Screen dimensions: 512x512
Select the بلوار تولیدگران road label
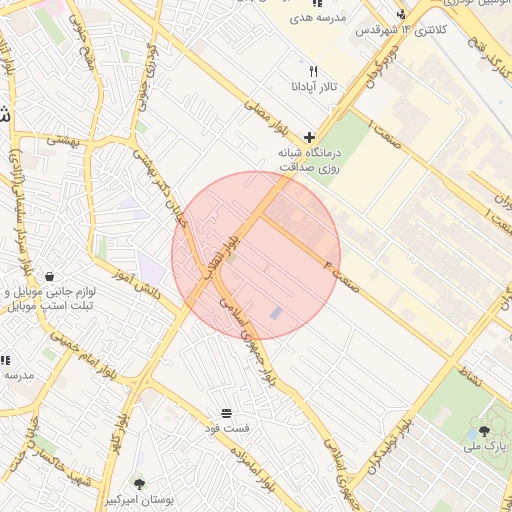[x=390, y=447]
